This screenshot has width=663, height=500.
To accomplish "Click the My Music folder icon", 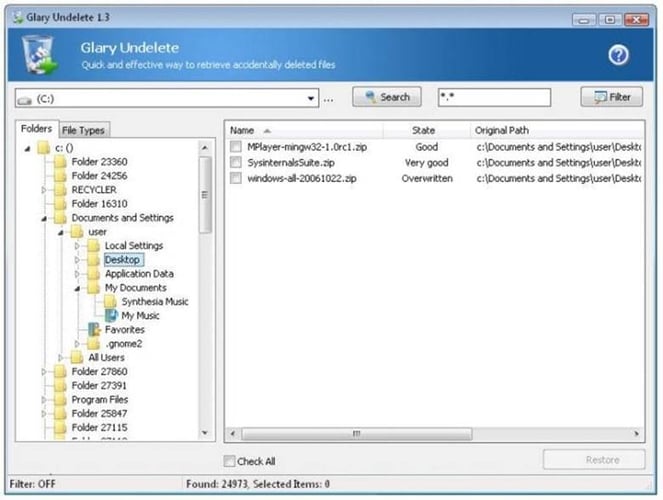I will tap(112, 315).
